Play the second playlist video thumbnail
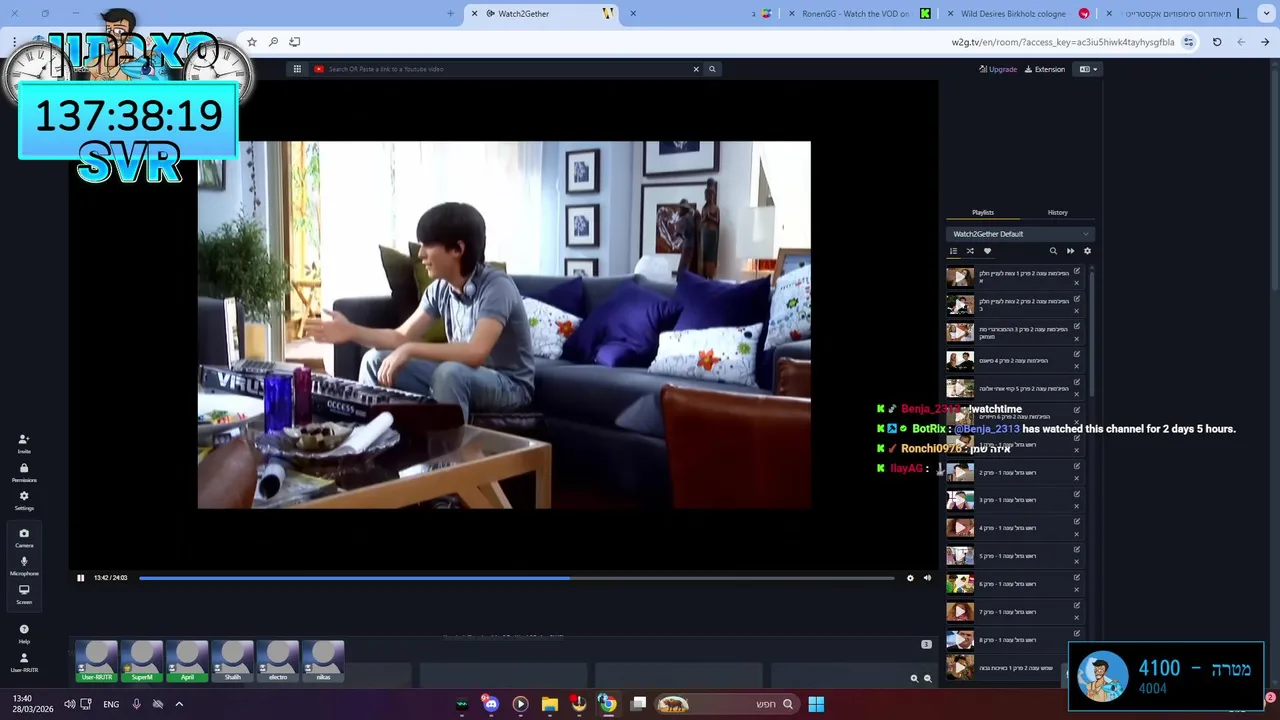The width and height of the screenshot is (1280, 720). coord(960,305)
